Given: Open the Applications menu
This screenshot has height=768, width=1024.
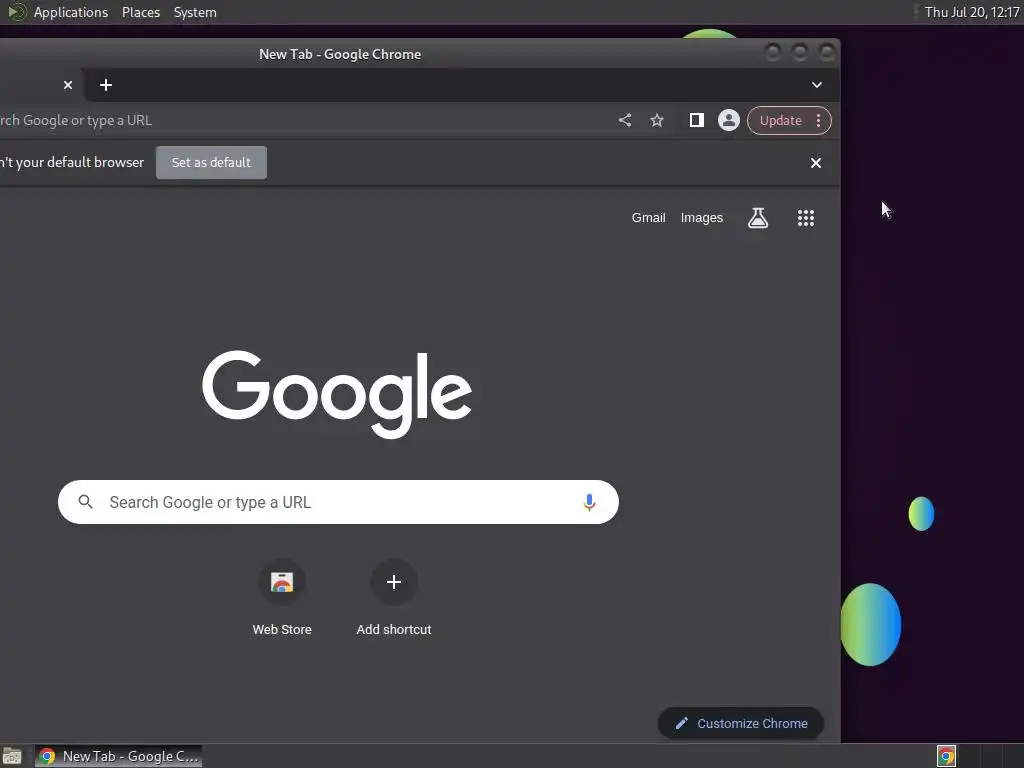Looking at the screenshot, I should click(x=71, y=12).
